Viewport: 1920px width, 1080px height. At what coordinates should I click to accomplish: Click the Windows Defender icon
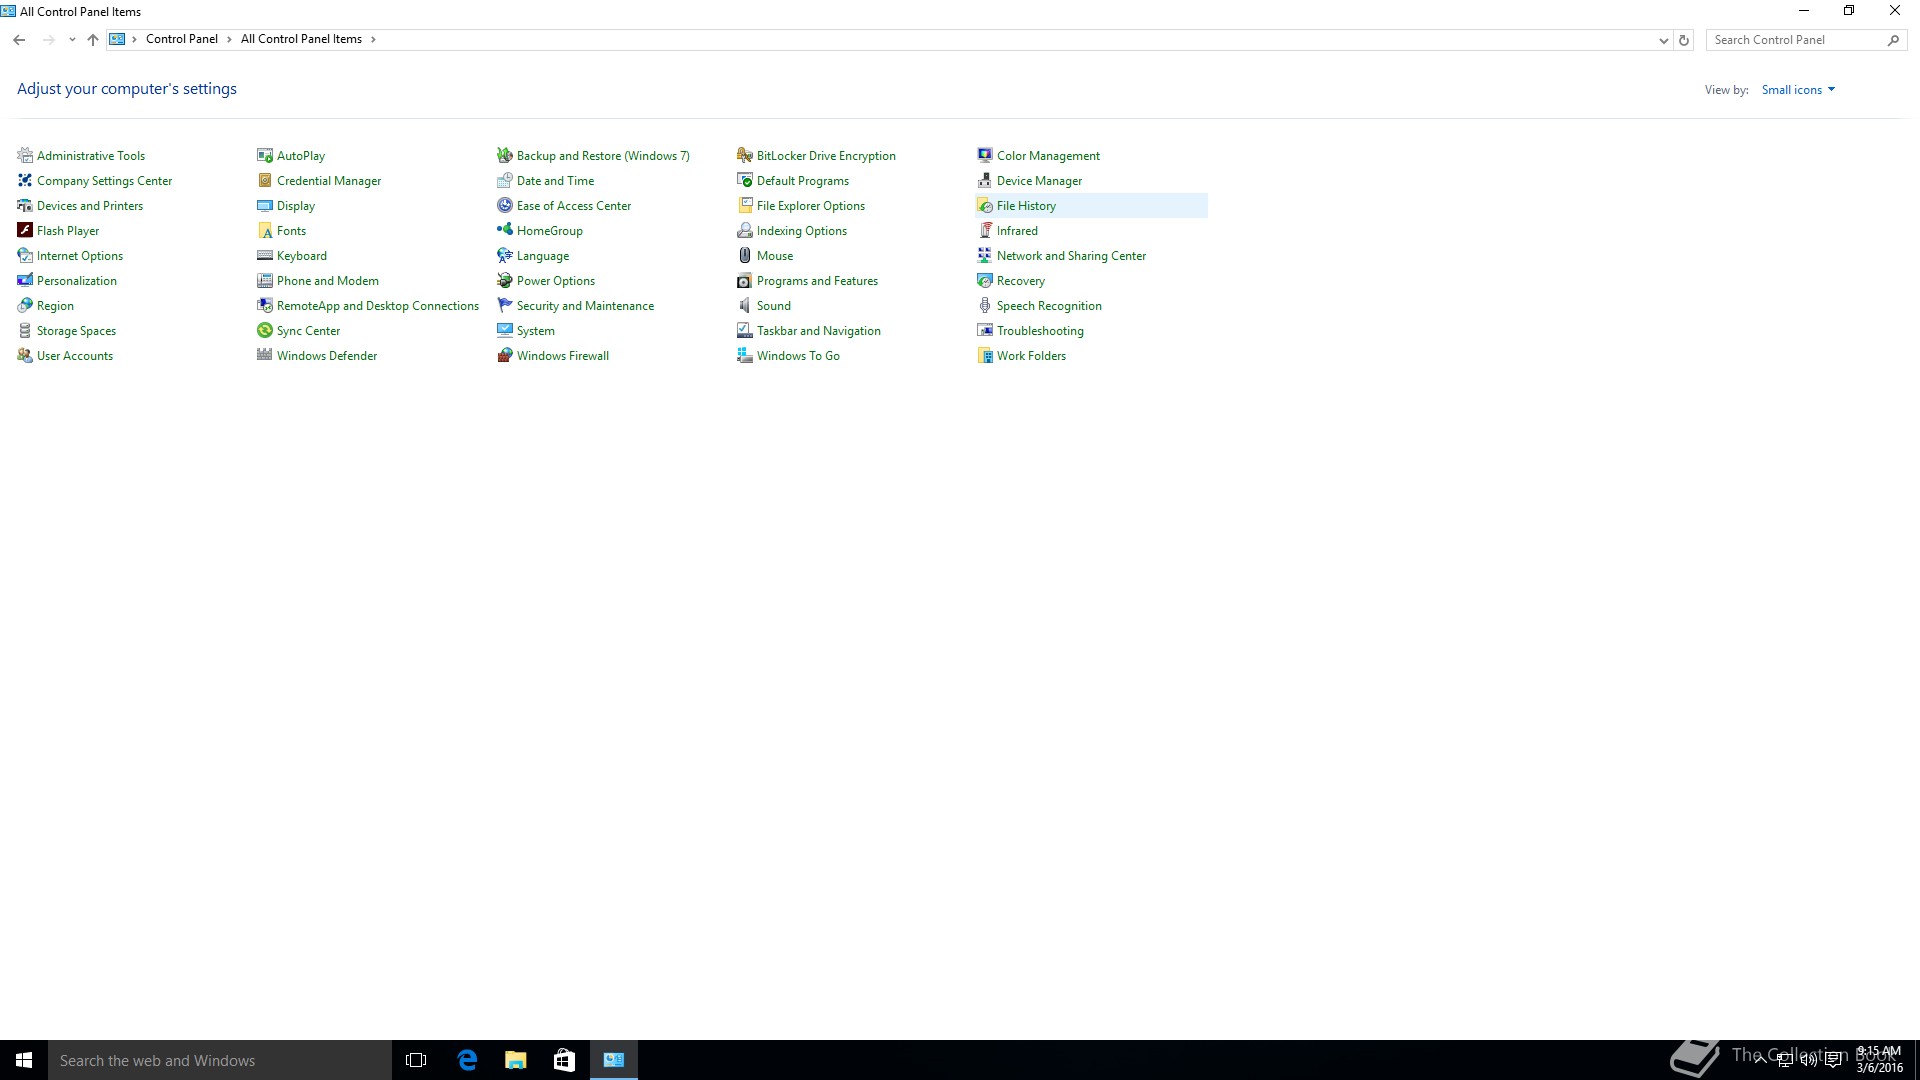tap(265, 355)
